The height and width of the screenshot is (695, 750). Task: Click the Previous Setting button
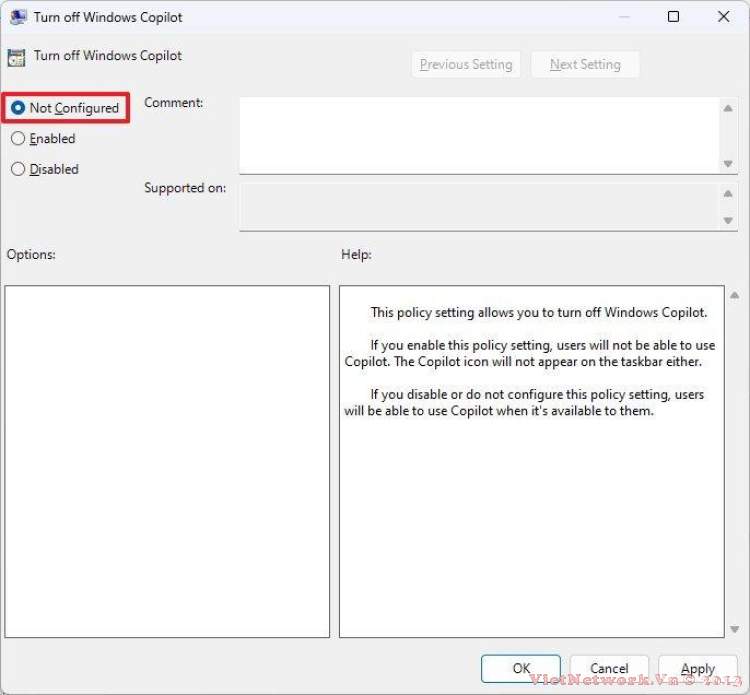[x=466, y=65]
